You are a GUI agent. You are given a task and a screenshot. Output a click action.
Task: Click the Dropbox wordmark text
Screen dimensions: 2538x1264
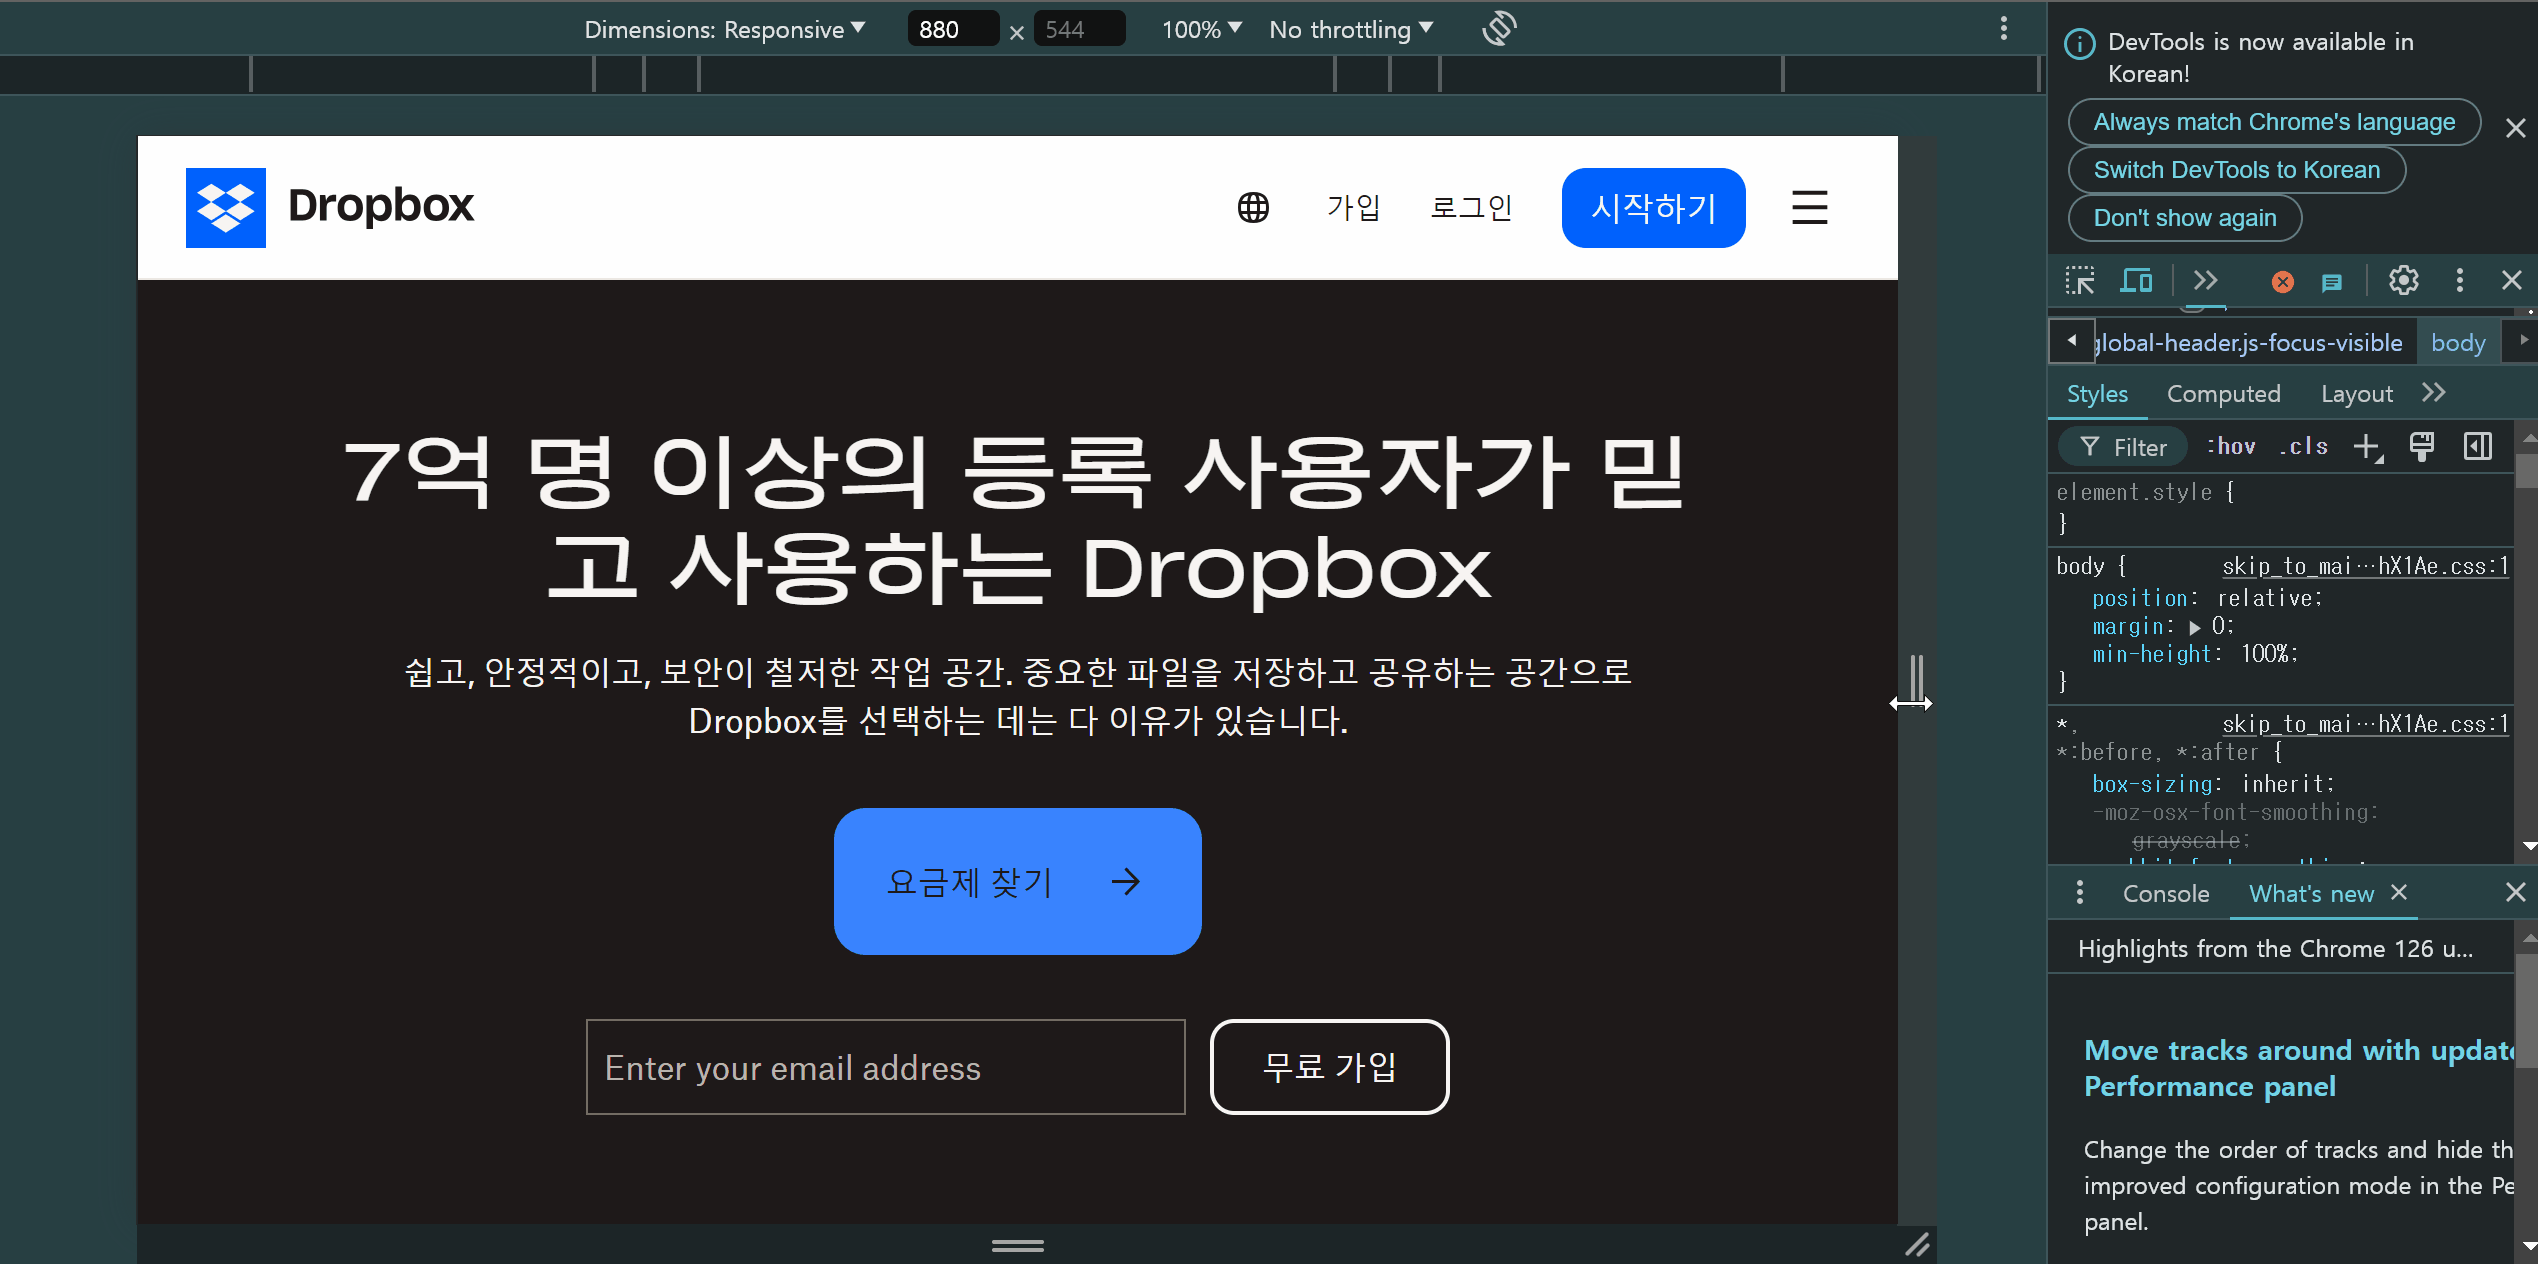380,205
